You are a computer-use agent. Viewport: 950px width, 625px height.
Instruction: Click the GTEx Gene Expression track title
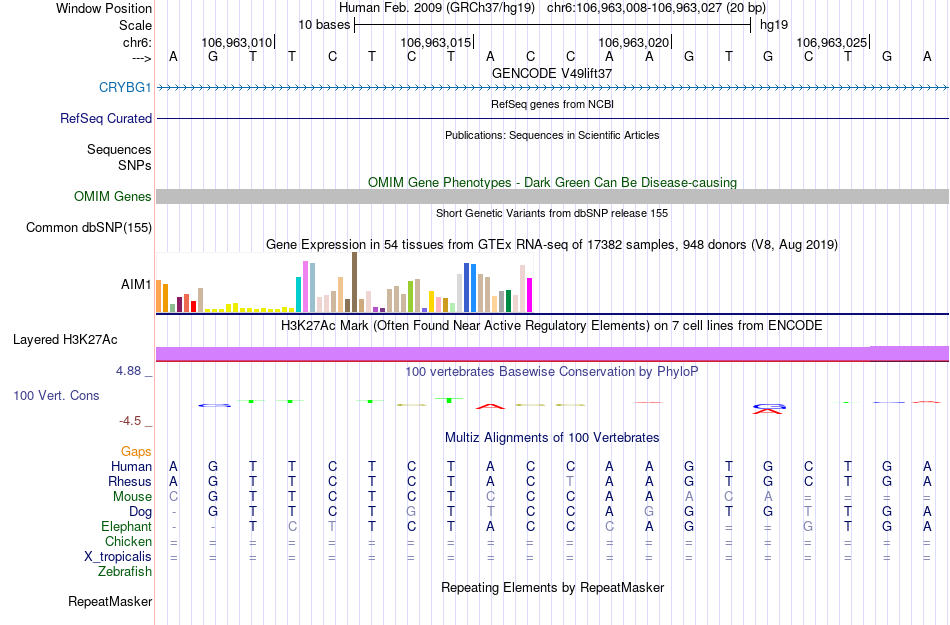point(552,245)
